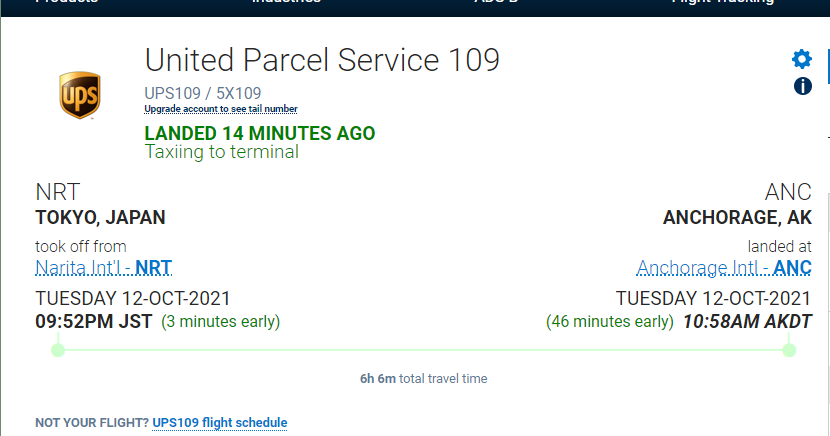Image resolution: width=830 pixels, height=436 pixels.
Task: Open the UPS109 flight schedule link
Action: [220, 423]
